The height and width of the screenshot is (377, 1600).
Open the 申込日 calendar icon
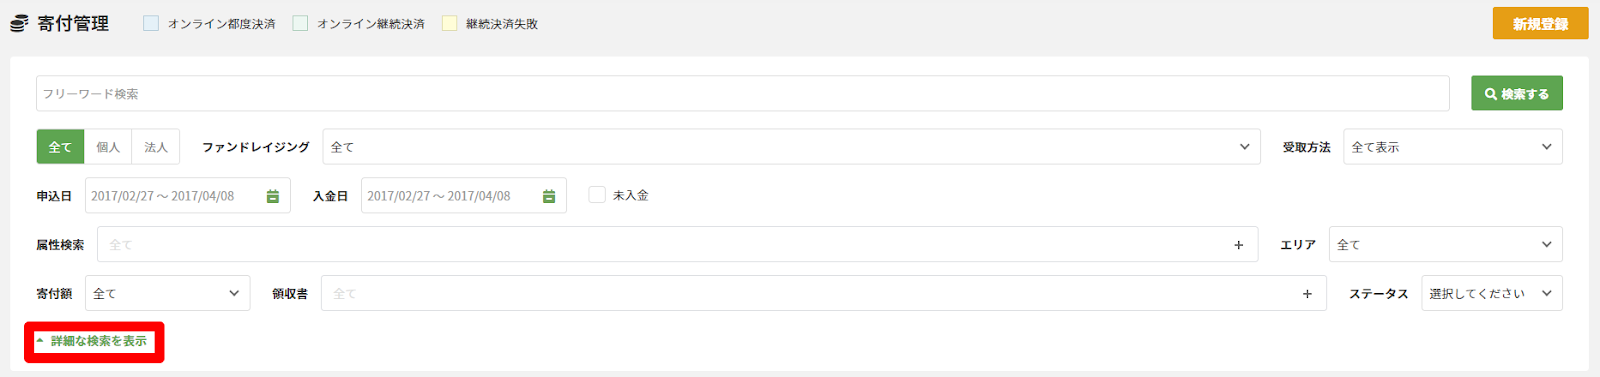pos(273,196)
